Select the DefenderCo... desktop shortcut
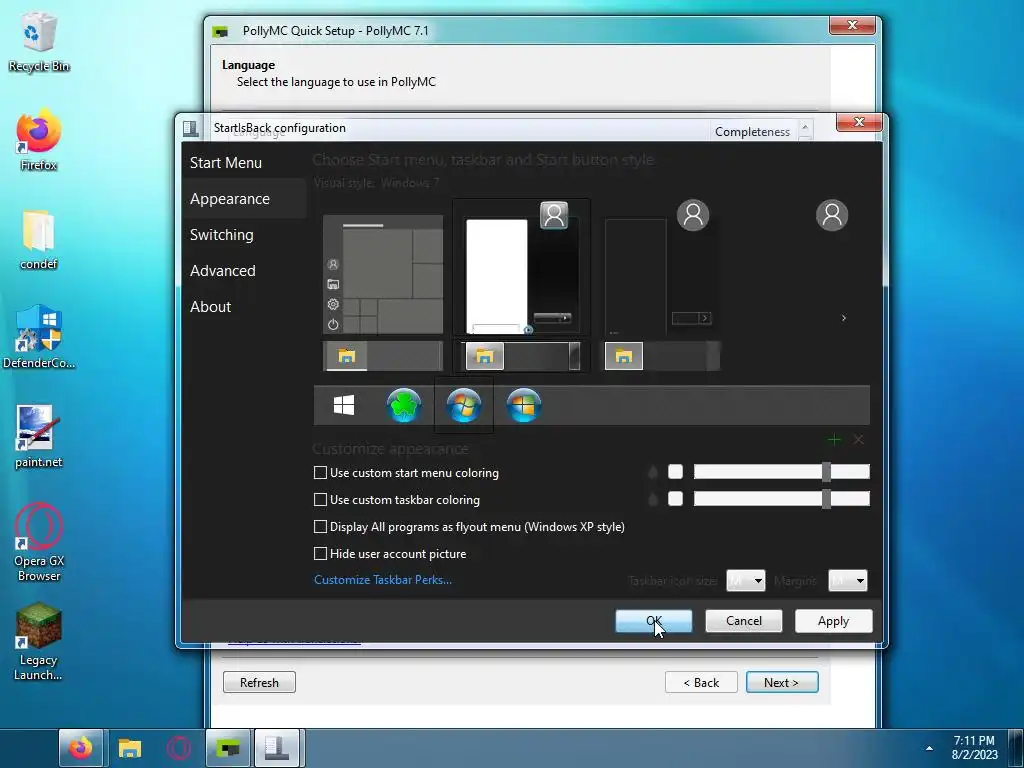The image size is (1024, 768). point(39,338)
